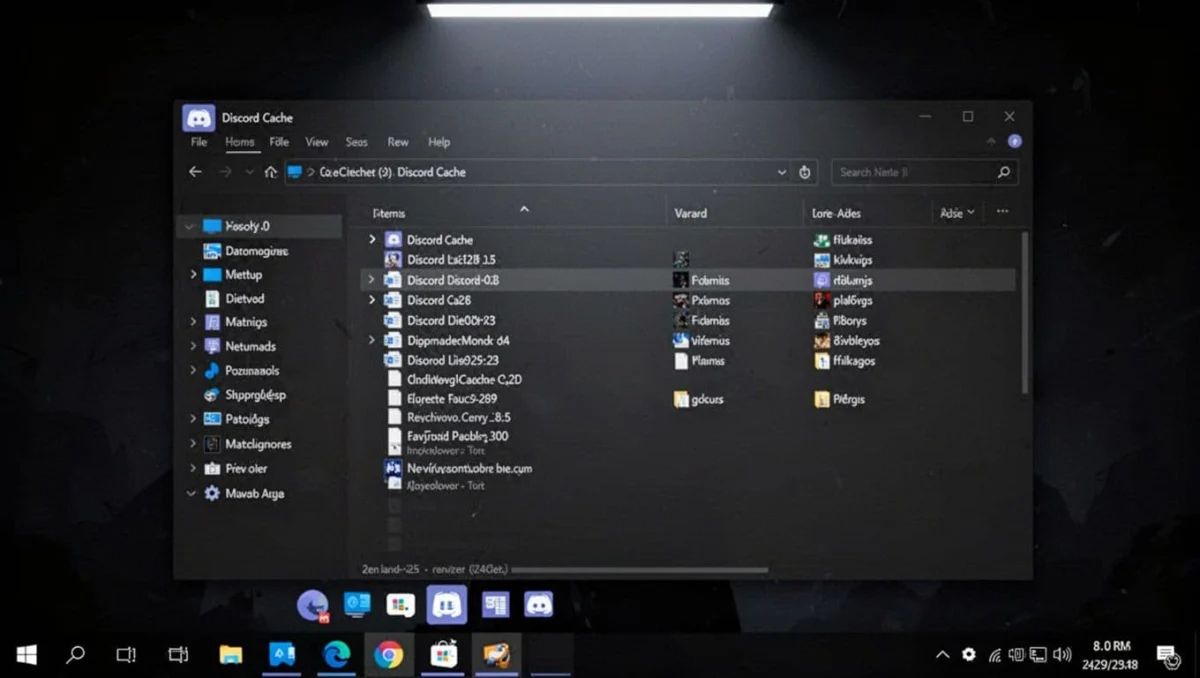This screenshot has height=678, width=1200.
Task: Click the Windows Start button
Action: (25, 655)
